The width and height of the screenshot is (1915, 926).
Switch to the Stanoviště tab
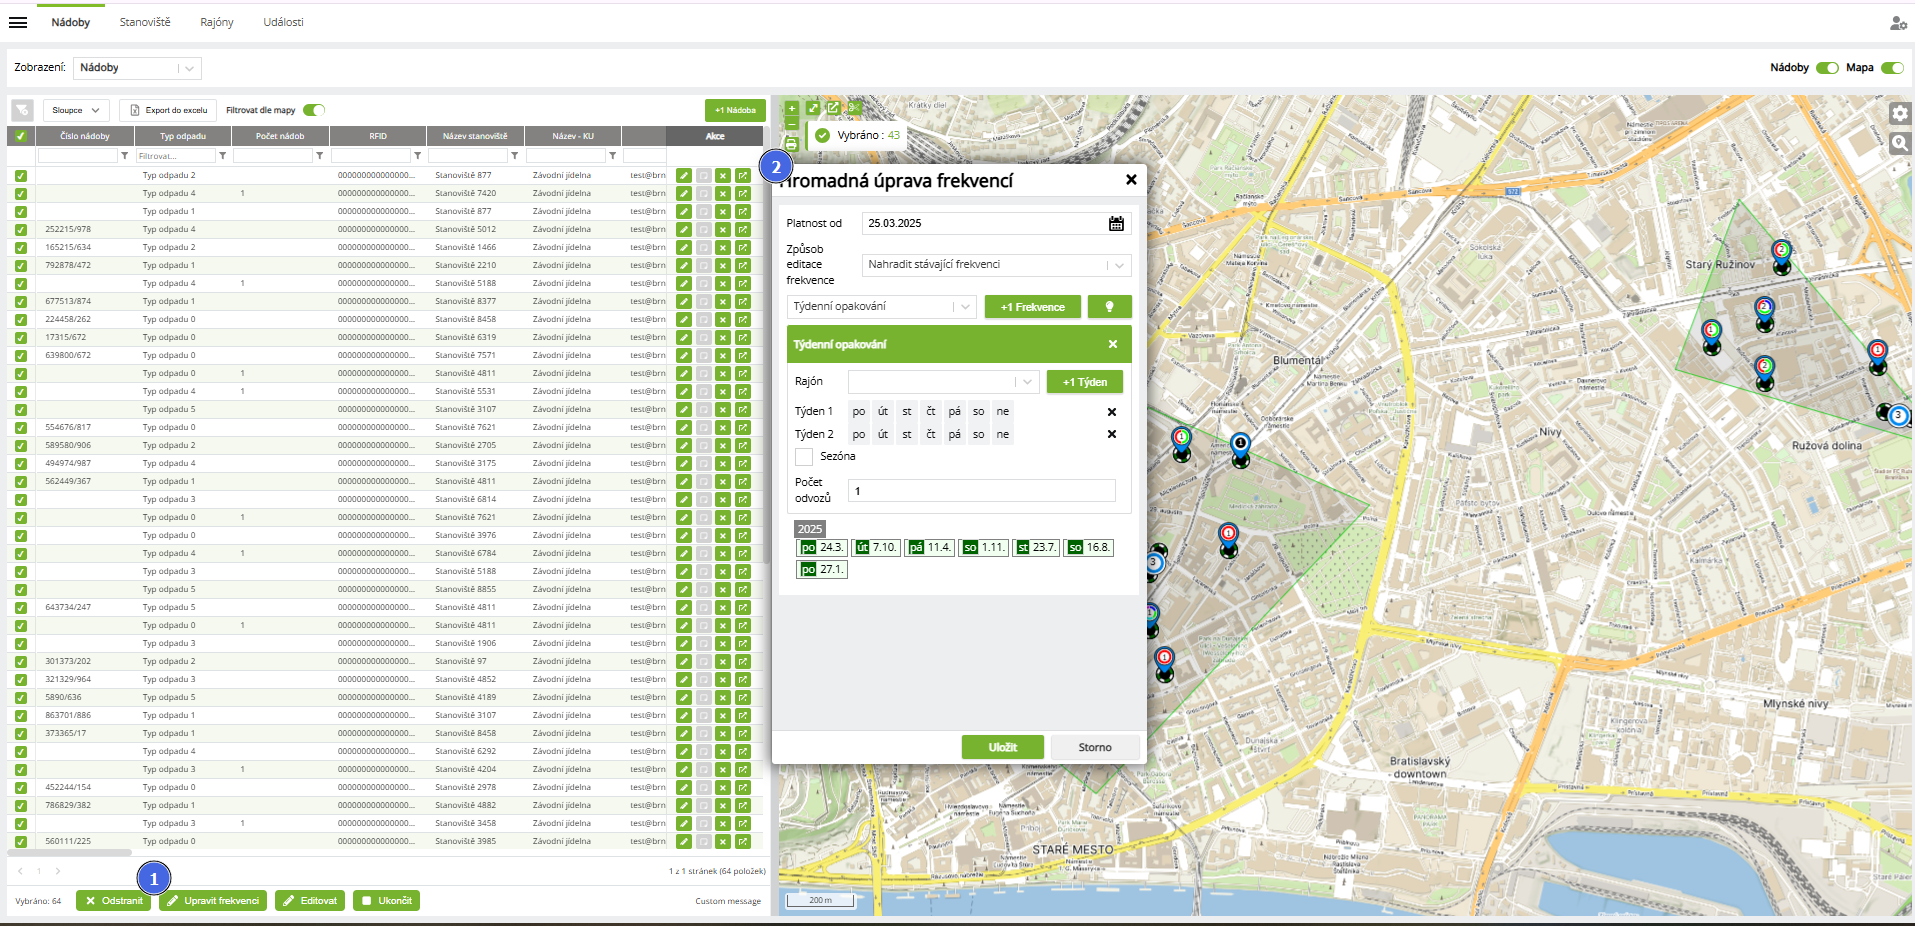[145, 22]
